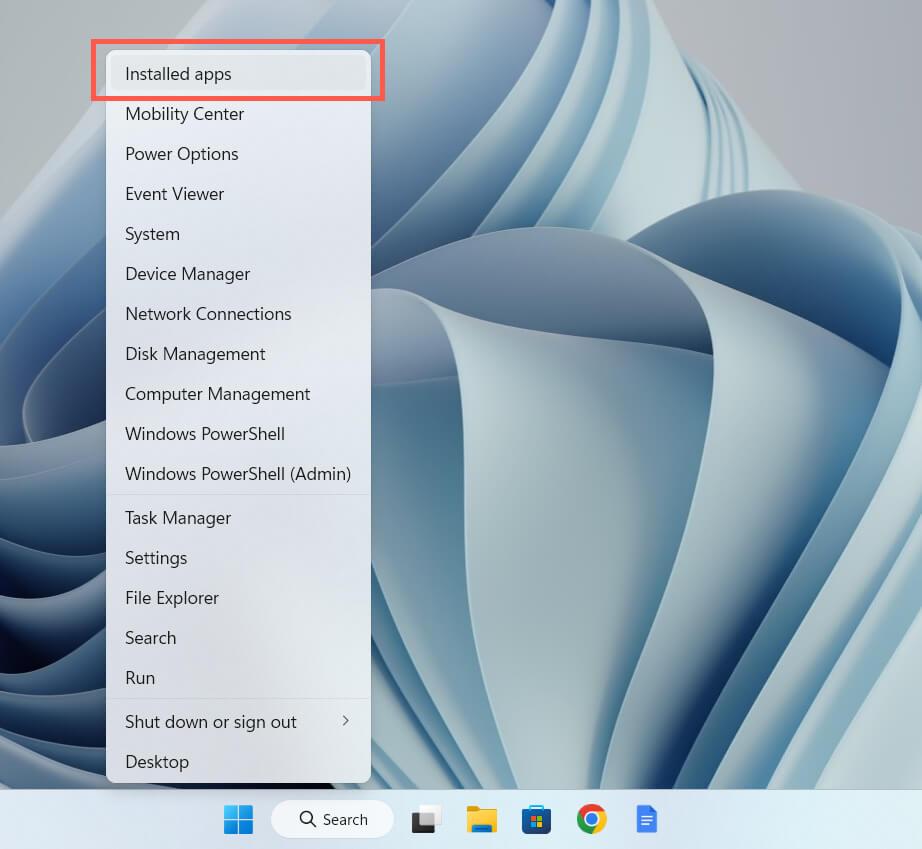This screenshot has width=922, height=849.
Task: Open Device Manager
Action: [238, 274]
